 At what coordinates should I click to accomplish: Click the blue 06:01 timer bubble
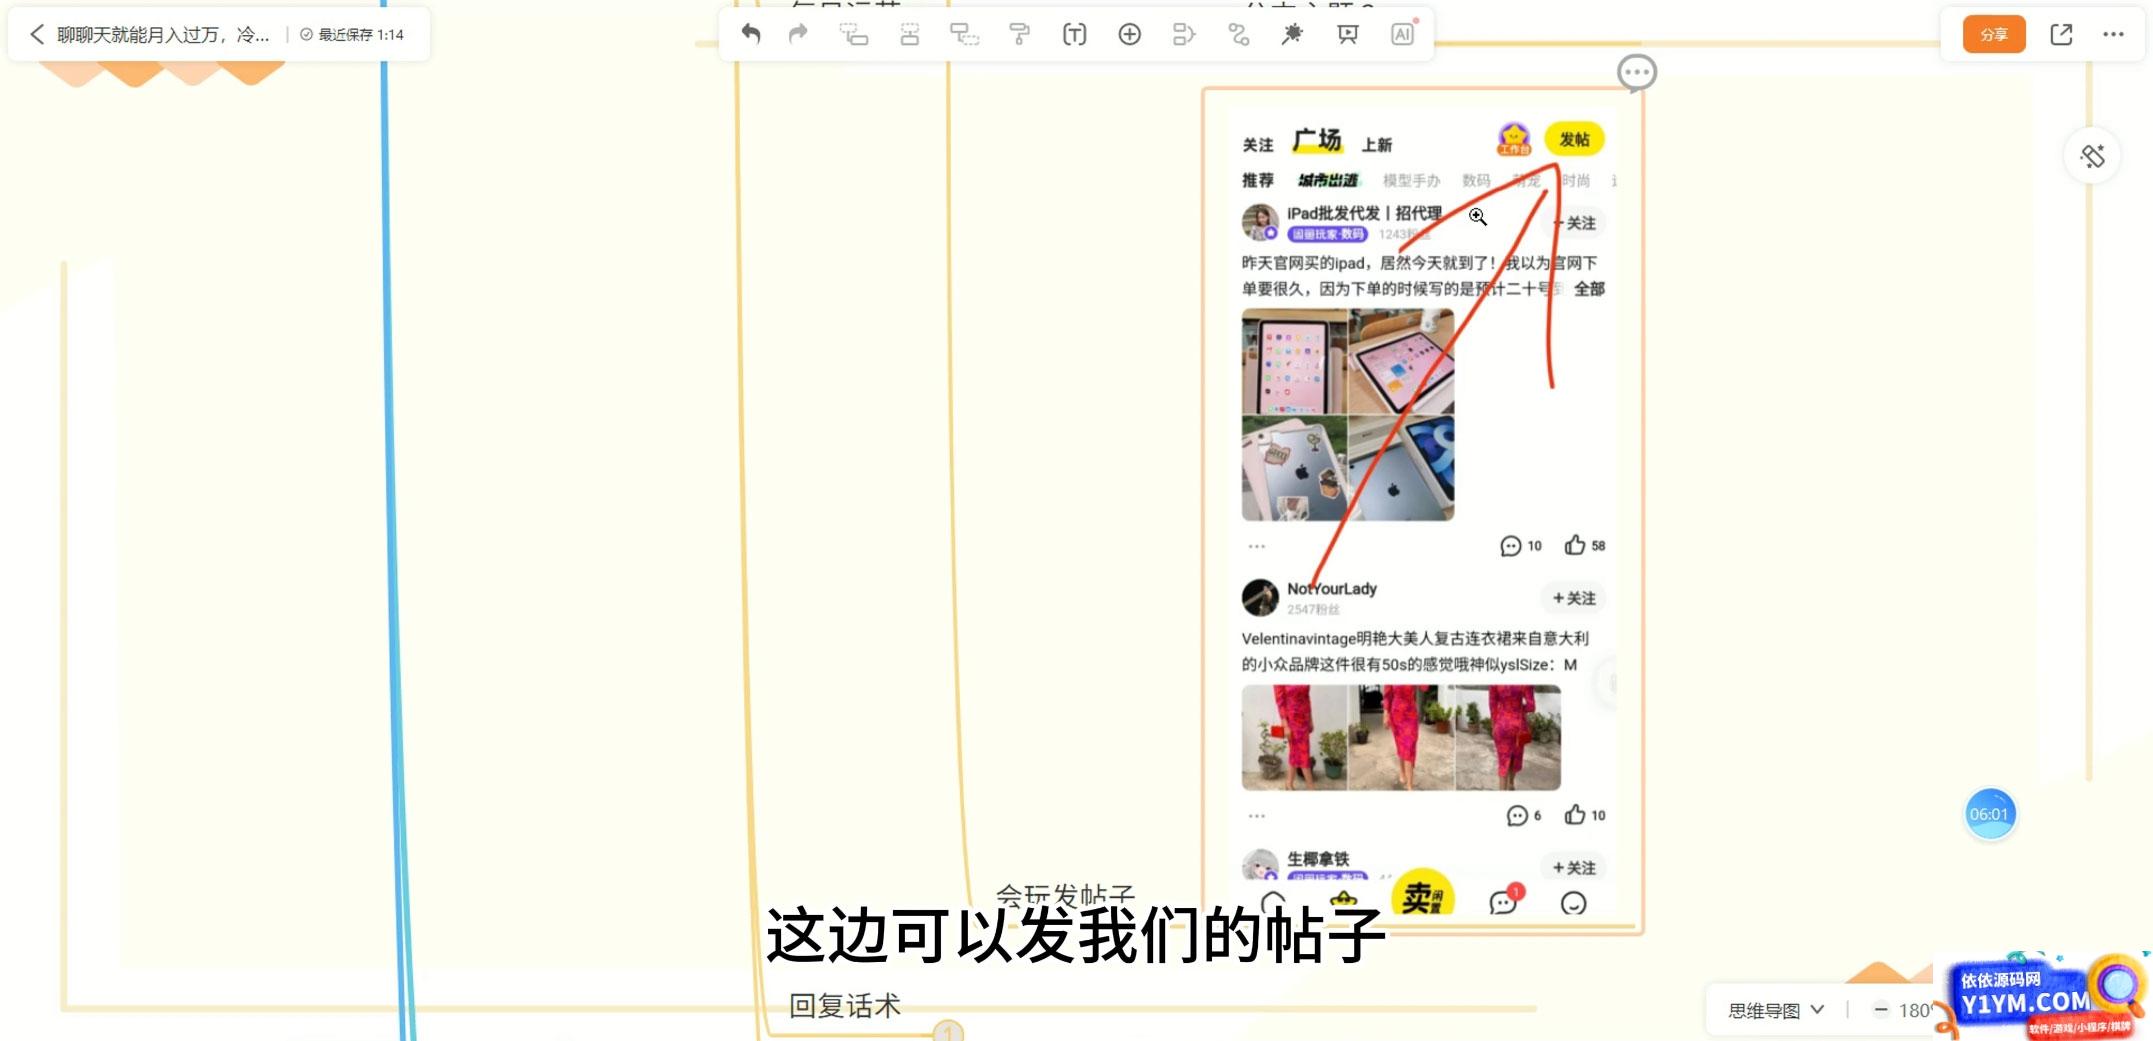tap(1990, 814)
